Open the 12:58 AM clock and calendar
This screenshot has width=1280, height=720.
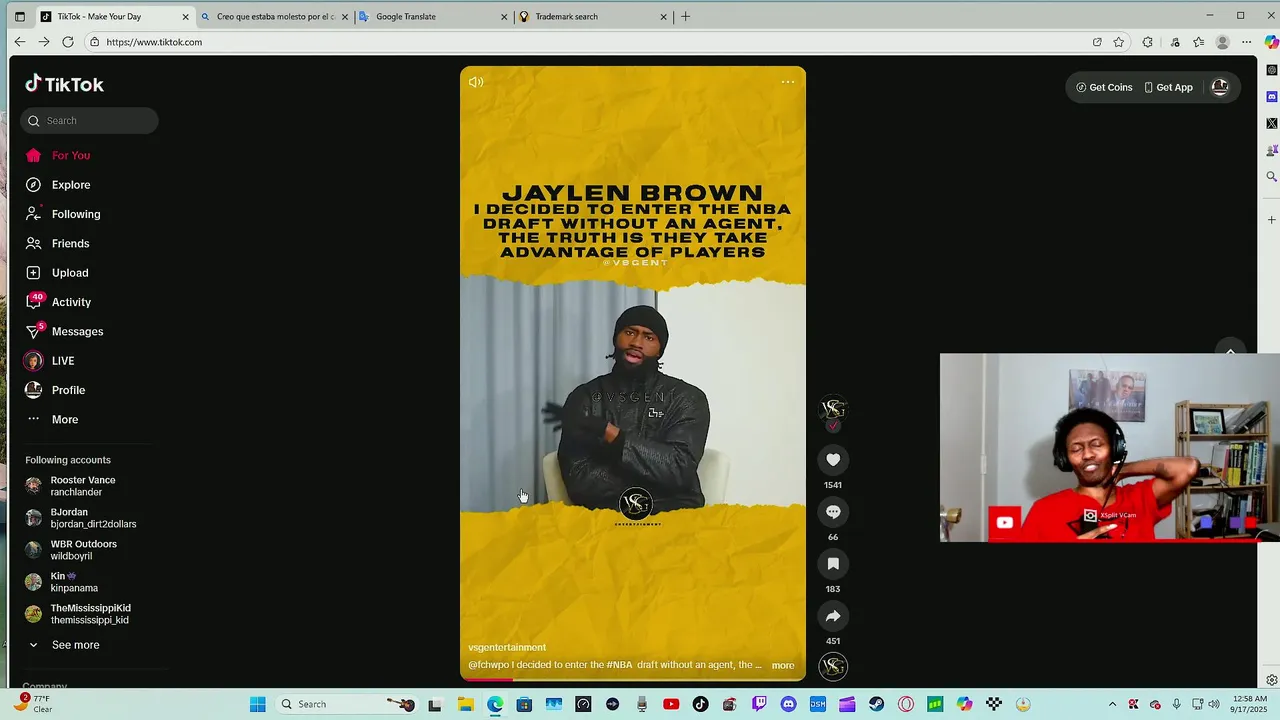[x=1250, y=704]
